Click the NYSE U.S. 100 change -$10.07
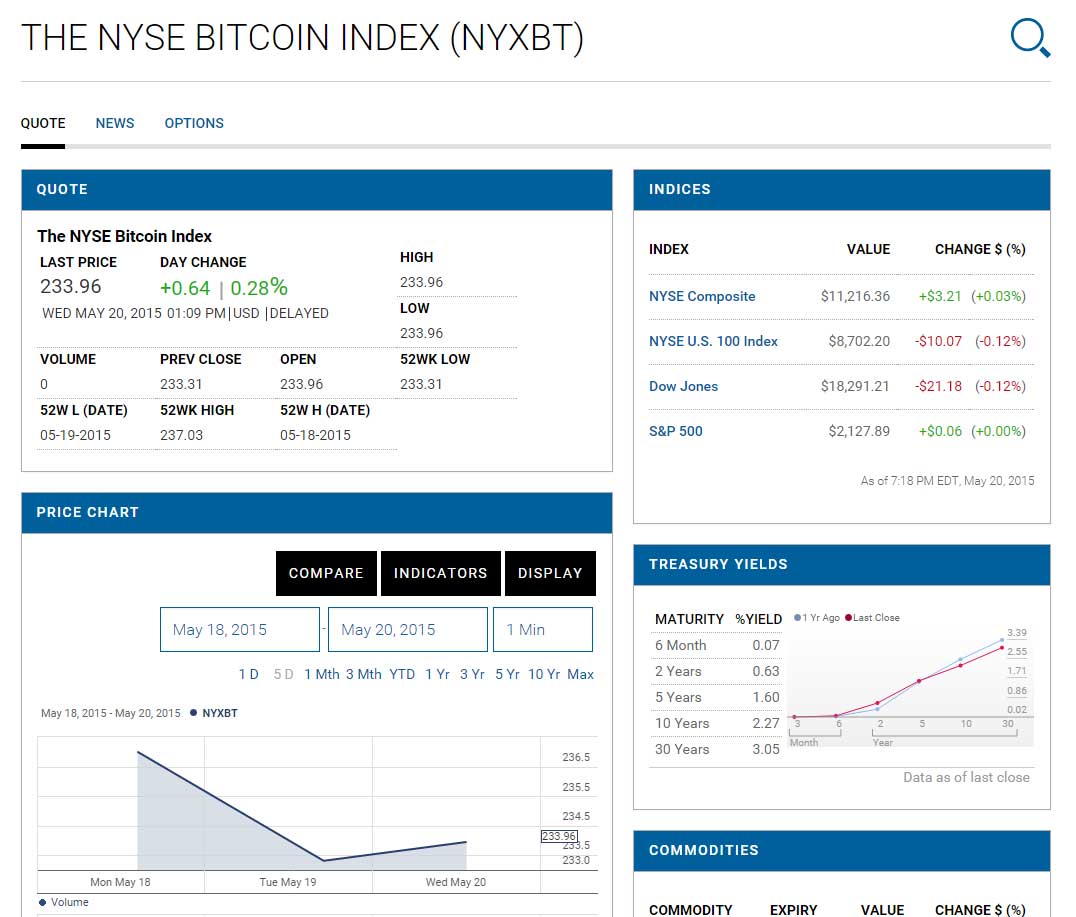1076x917 pixels. [938, 341]
